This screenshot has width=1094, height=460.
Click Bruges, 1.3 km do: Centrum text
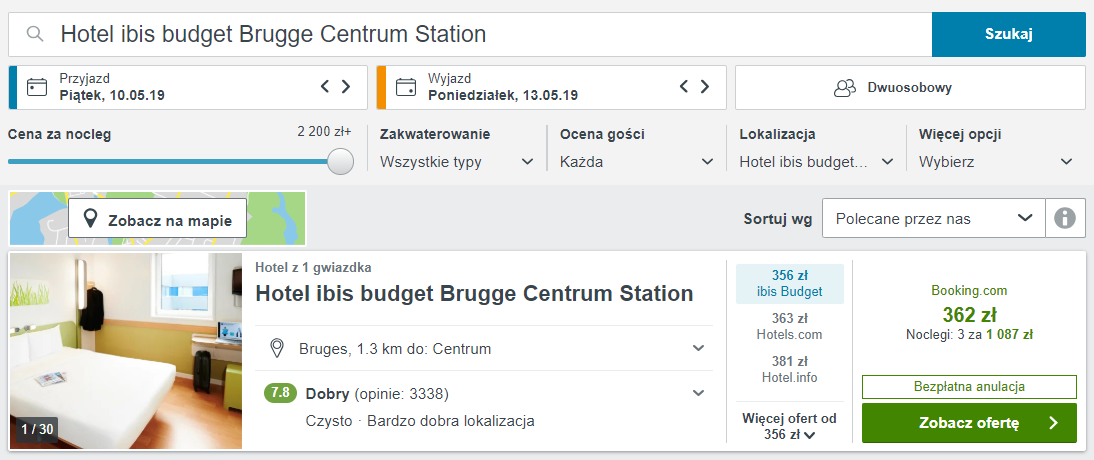coord(395,348)
